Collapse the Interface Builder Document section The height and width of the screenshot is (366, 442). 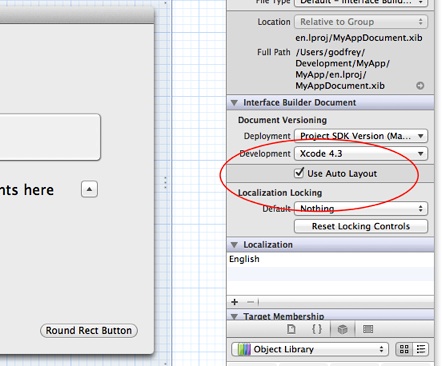click(234, 103)
